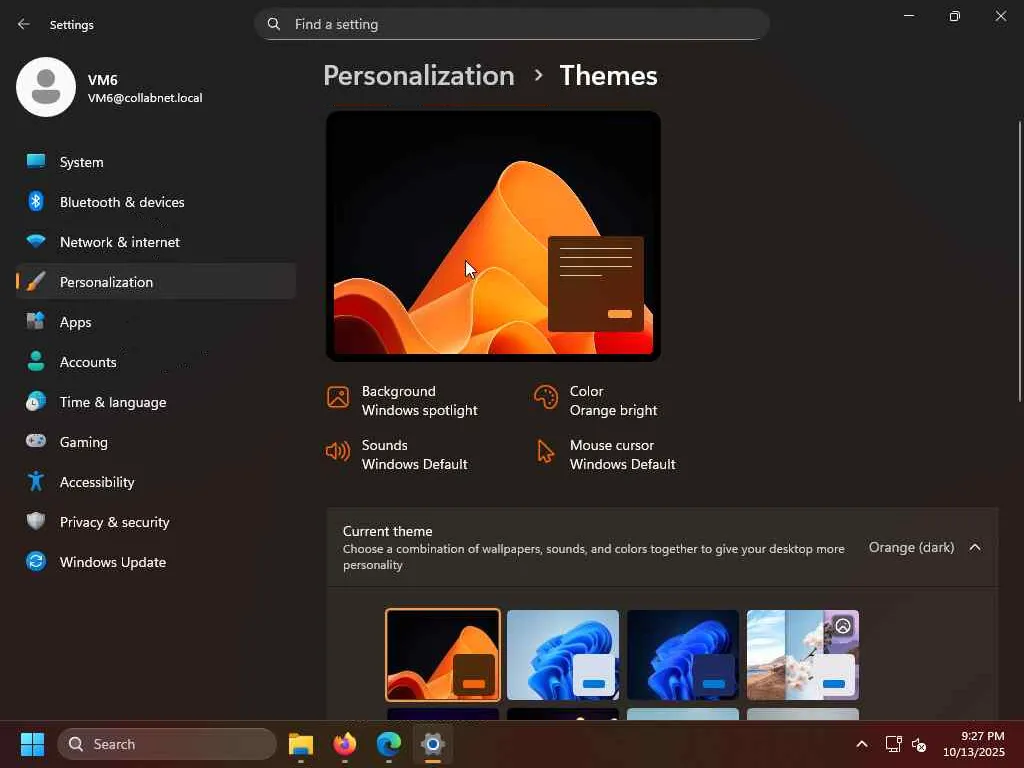Click the VM6 user avatar picture
The height and width of the screenshot is (768, 1024).
(46, 87)
